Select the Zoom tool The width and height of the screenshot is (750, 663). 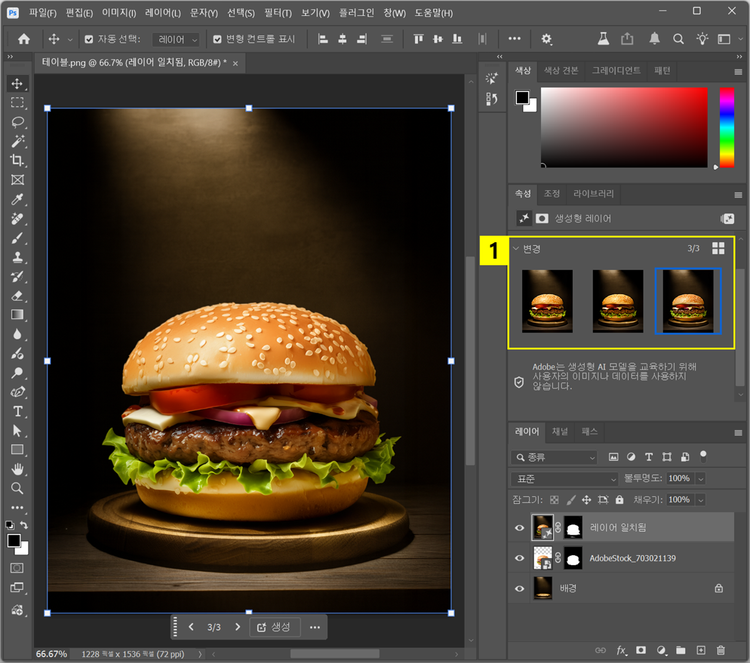pos(17,488)
